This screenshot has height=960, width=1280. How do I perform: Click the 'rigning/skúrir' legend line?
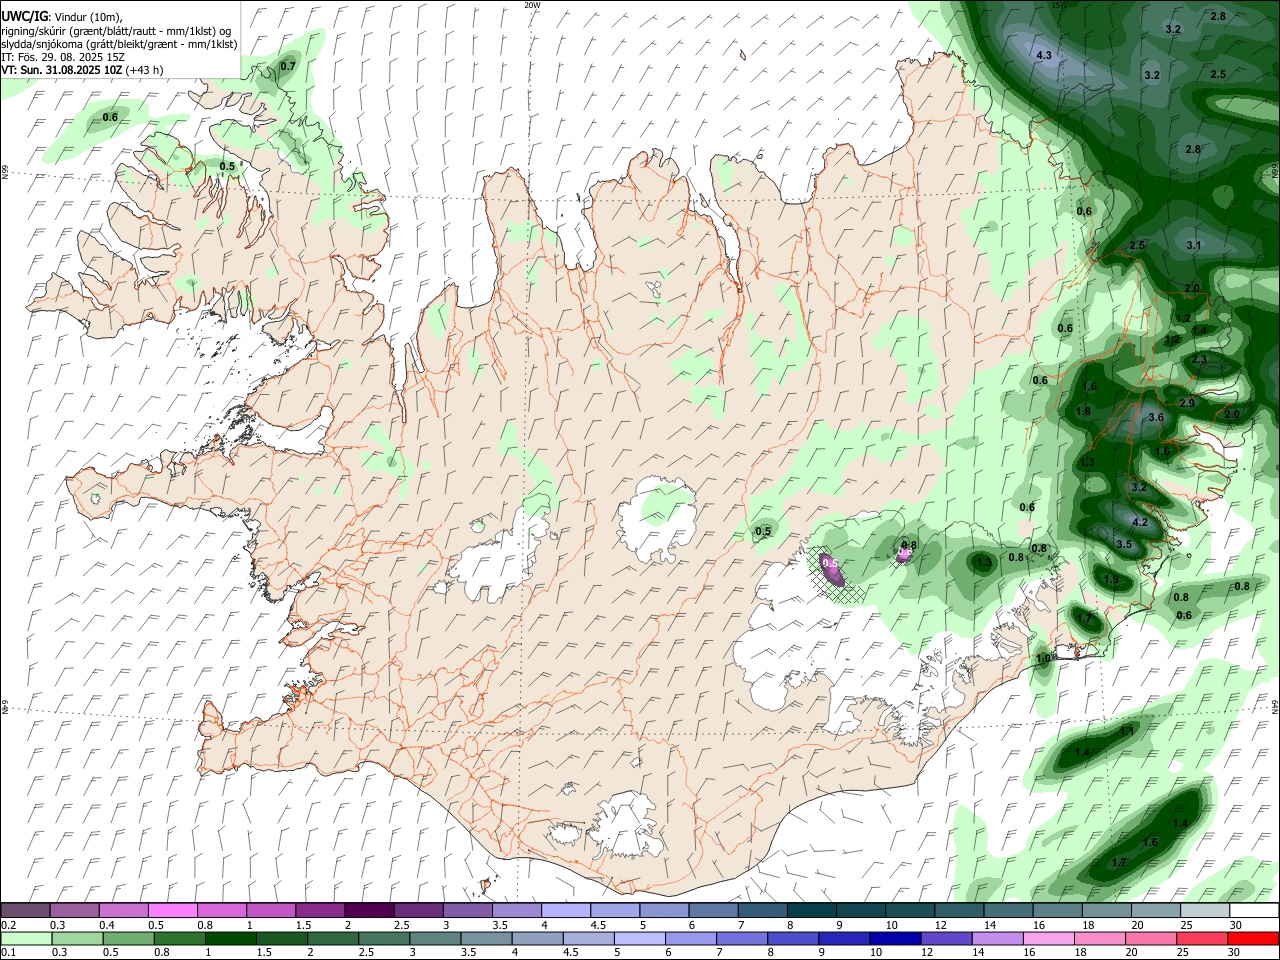117,30
